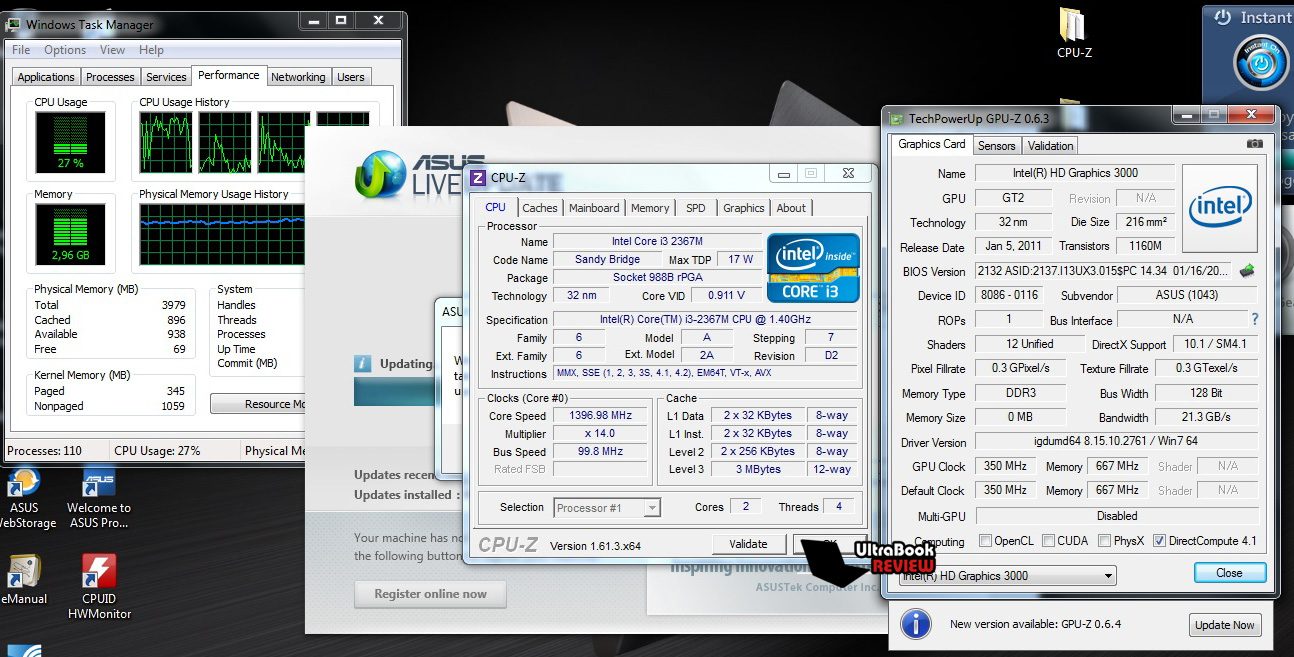Click the CPU-Z title bar icon
The height and width of the screenshot is (657, 1294).
(478, 178)
